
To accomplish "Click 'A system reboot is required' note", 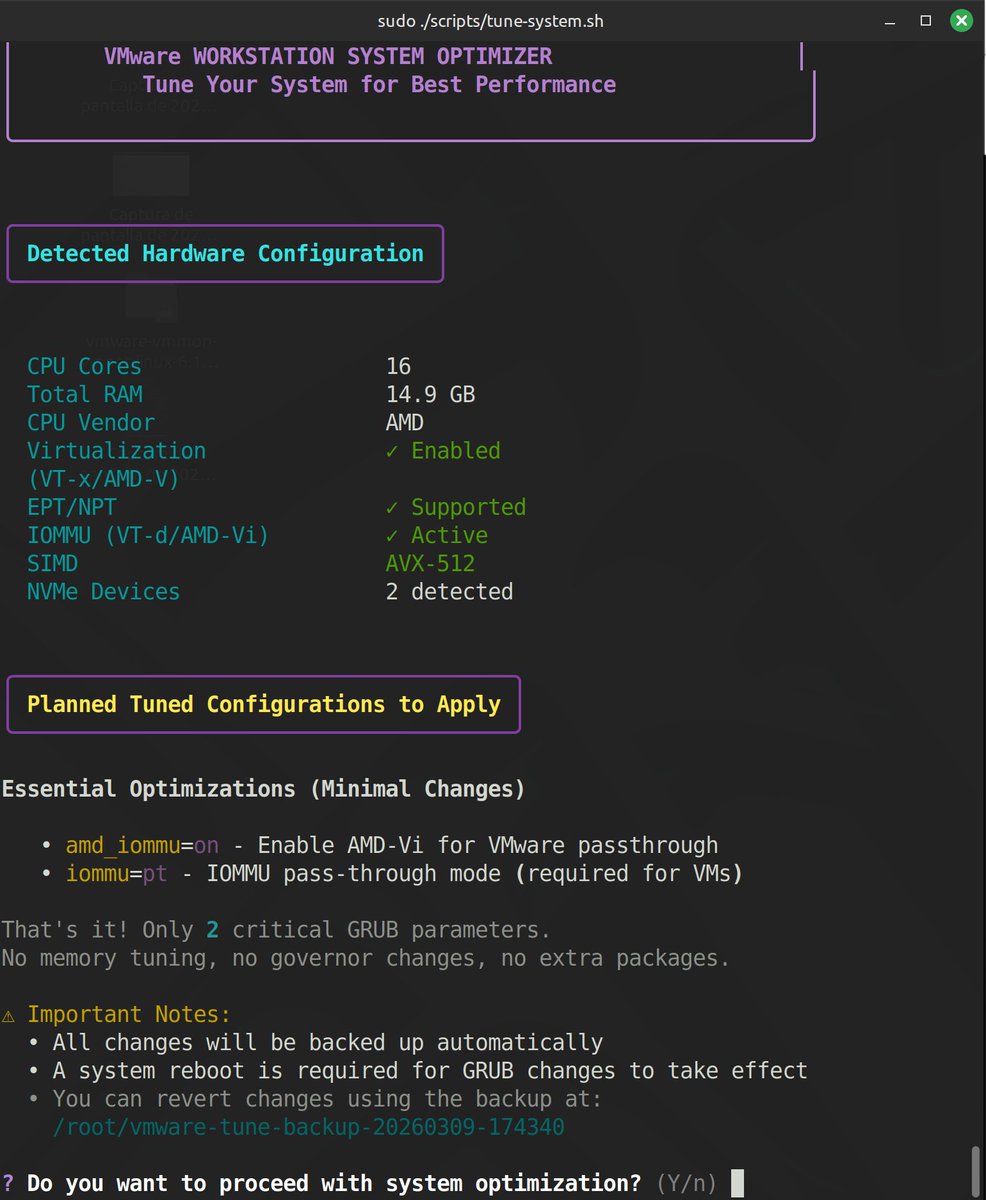I will click(x=430, y=1070).
